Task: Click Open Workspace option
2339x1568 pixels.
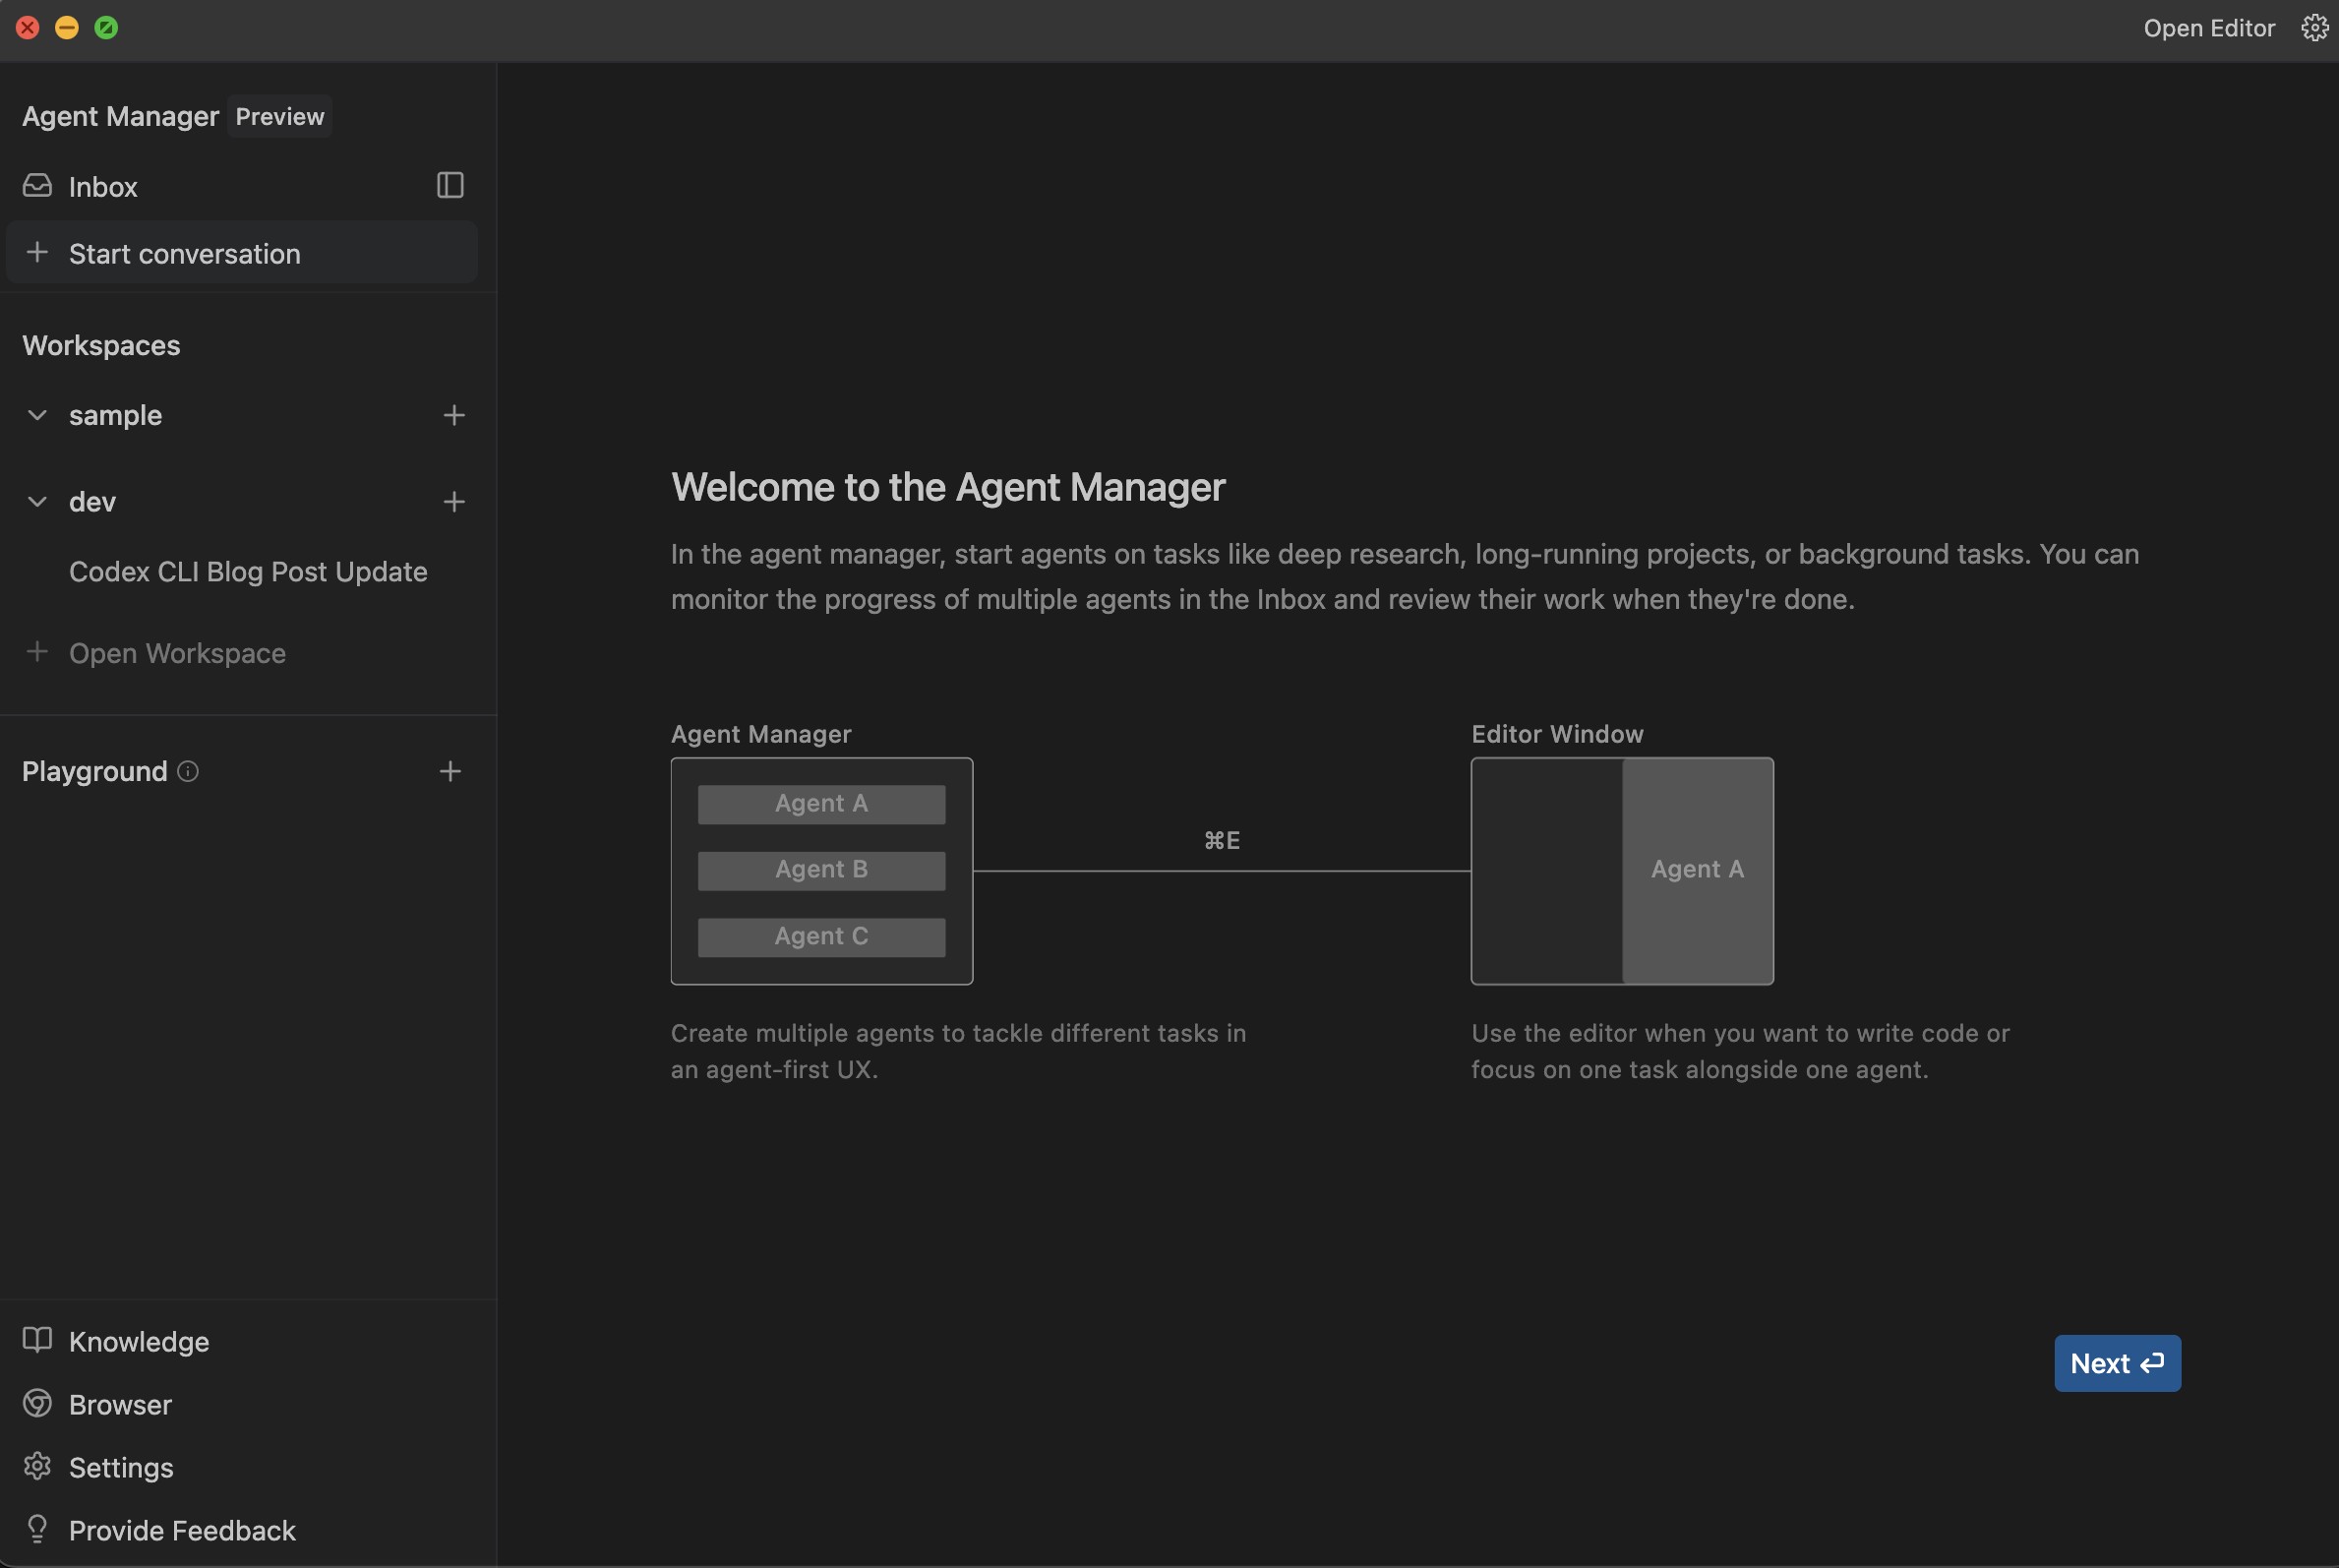Action: (177, 653)
